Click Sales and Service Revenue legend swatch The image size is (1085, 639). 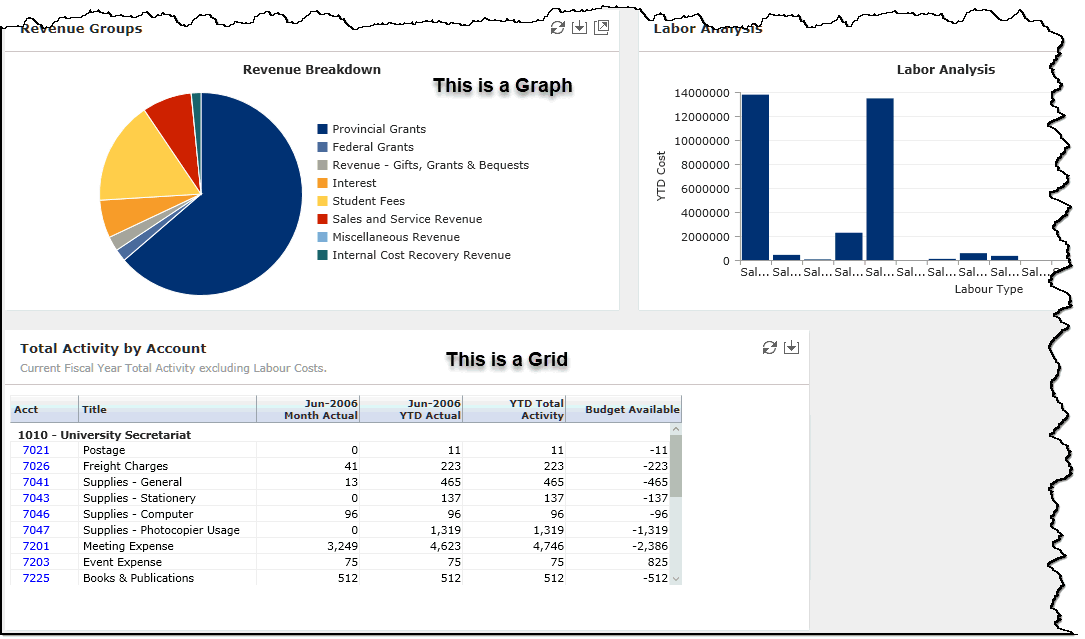click(323, 219)
